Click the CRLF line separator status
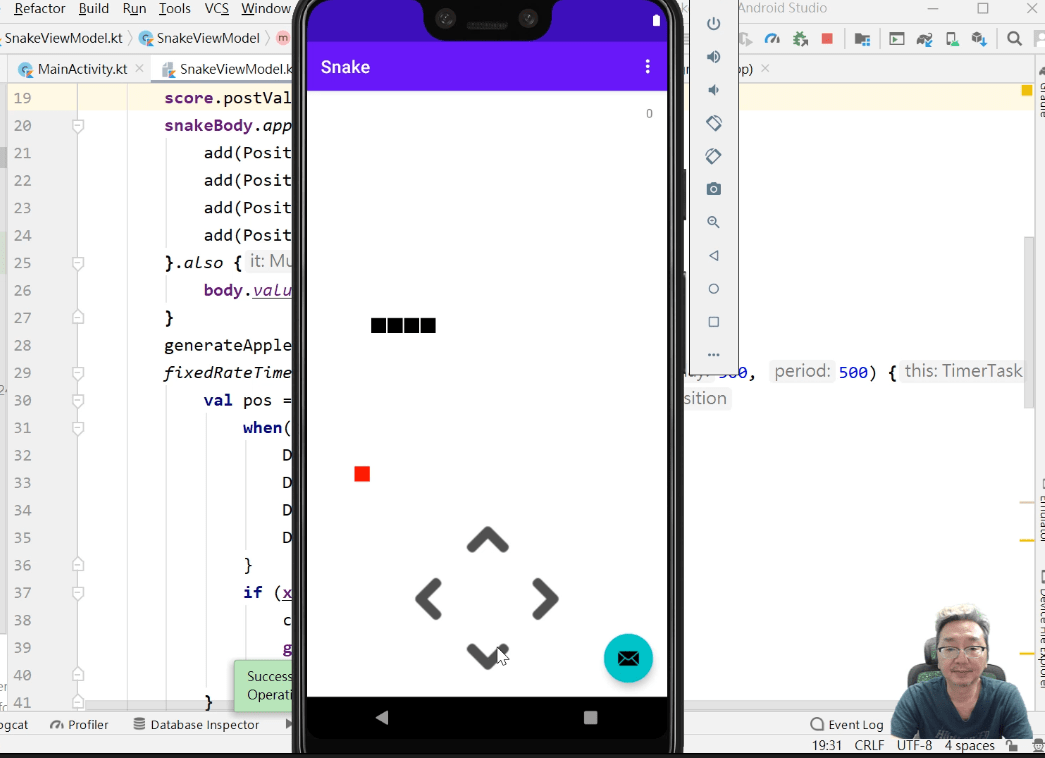This screenshot has height=758, width=1045. [869, 745]
